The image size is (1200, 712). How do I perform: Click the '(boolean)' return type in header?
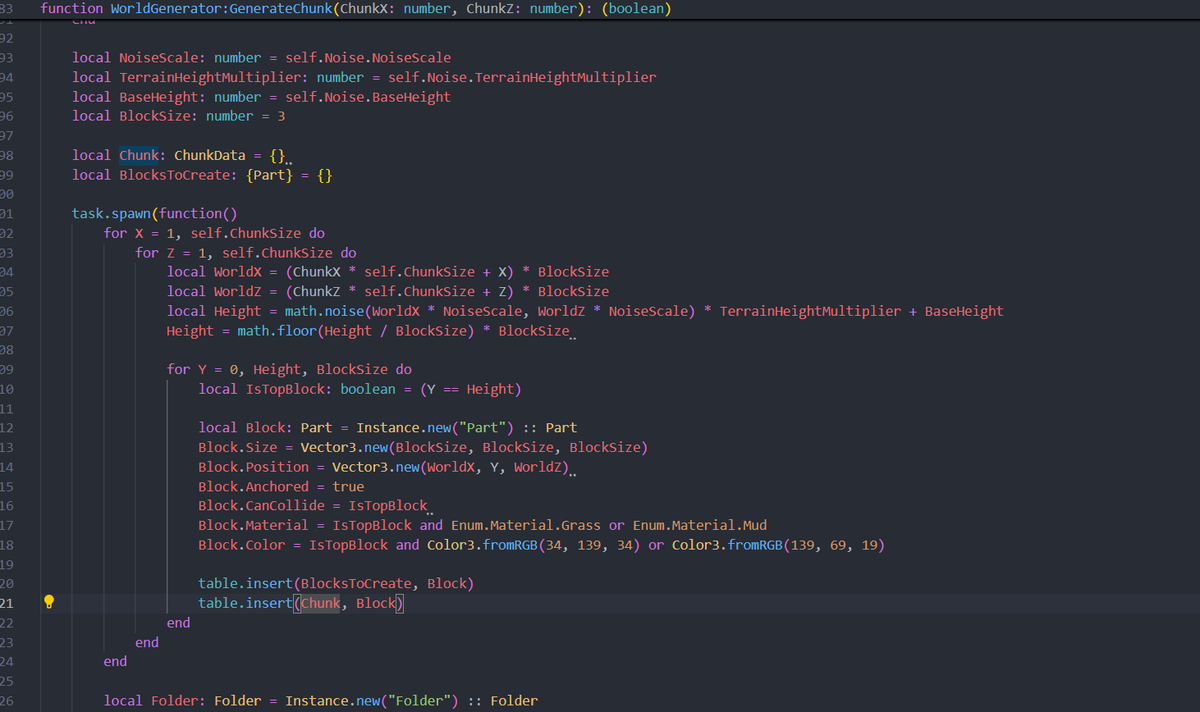click(639, 9)
